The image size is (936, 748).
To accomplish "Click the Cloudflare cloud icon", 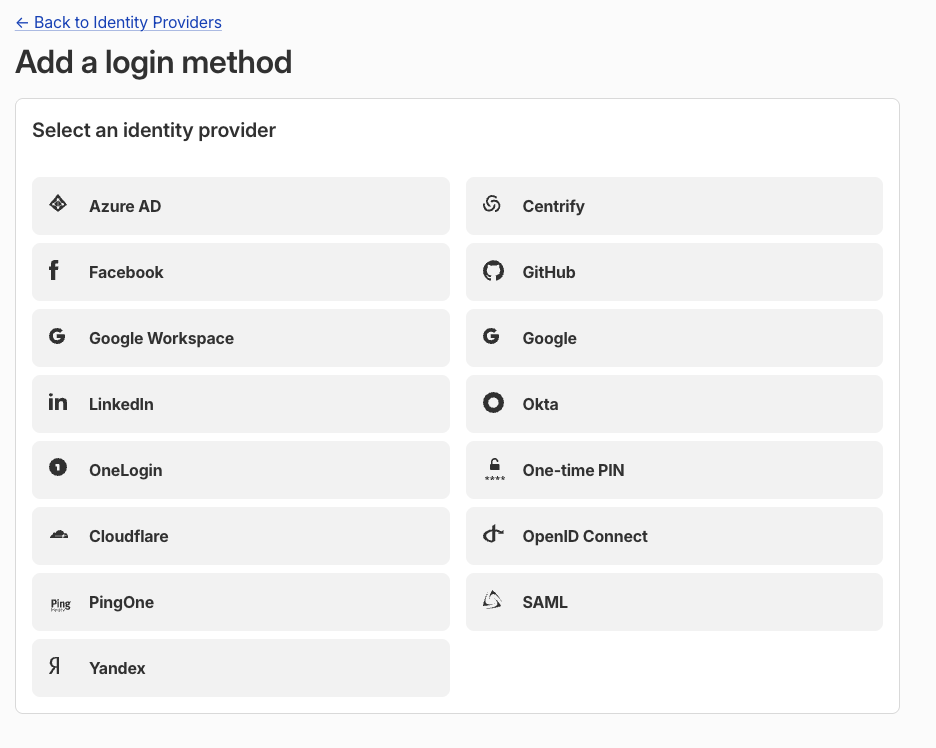I will [x=58, y=534].
